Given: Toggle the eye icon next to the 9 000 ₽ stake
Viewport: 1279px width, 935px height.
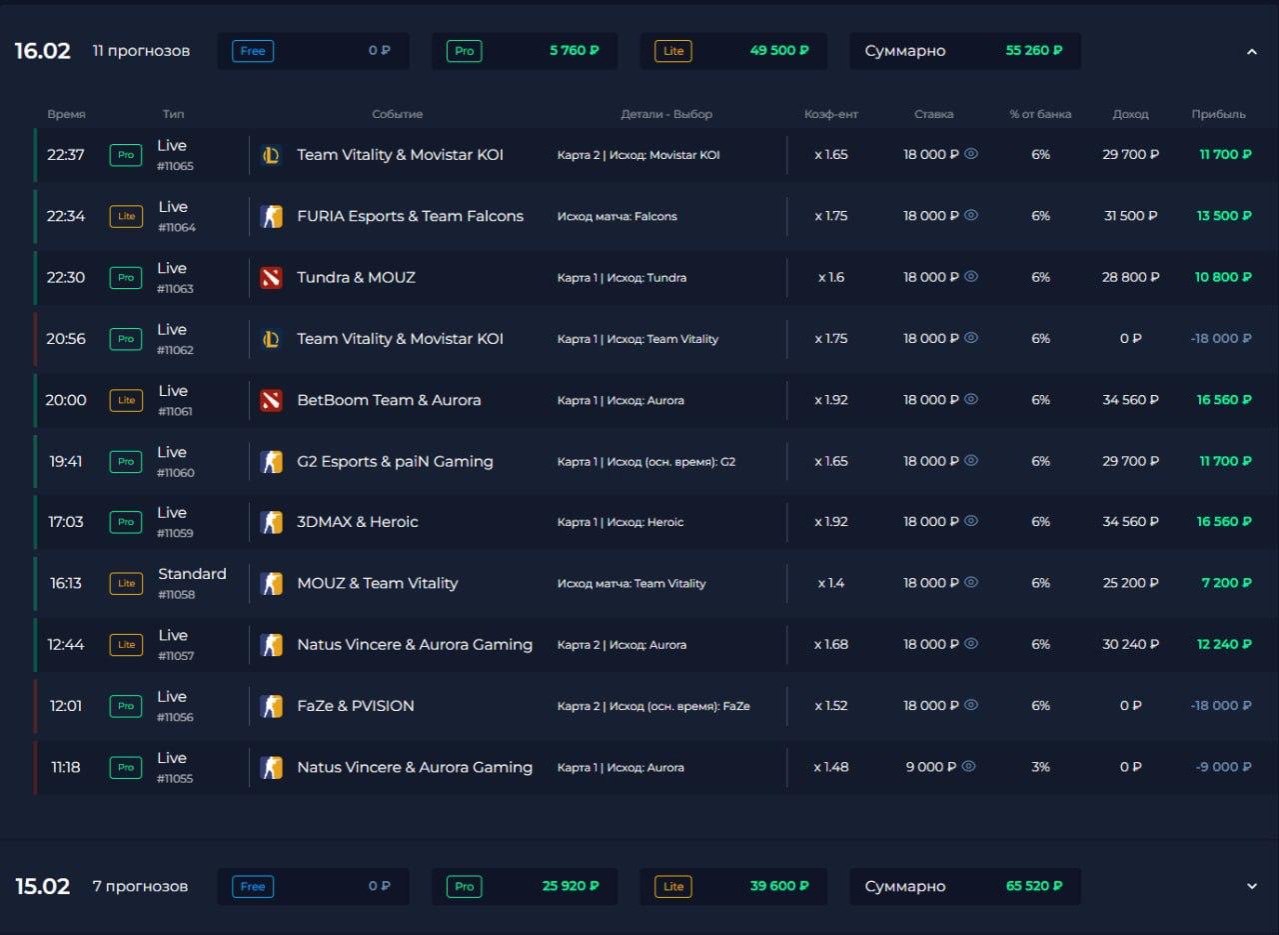Looking at the screenshot, I should point(968,766).
